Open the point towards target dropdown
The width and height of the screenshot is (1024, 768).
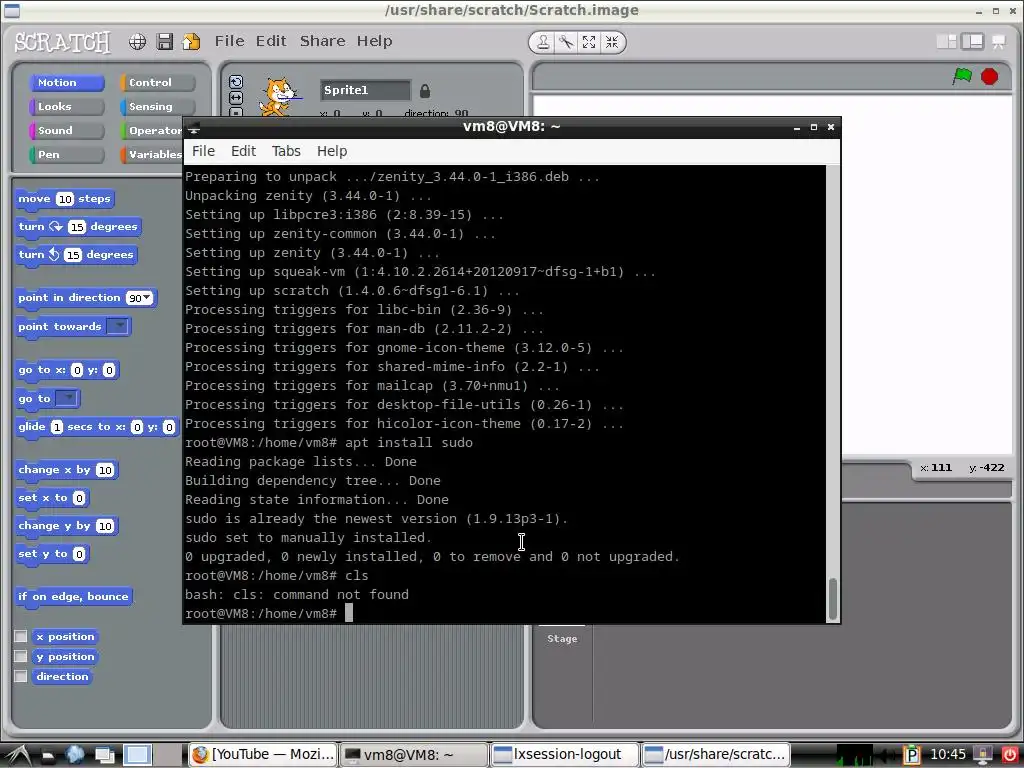point(118,327)
